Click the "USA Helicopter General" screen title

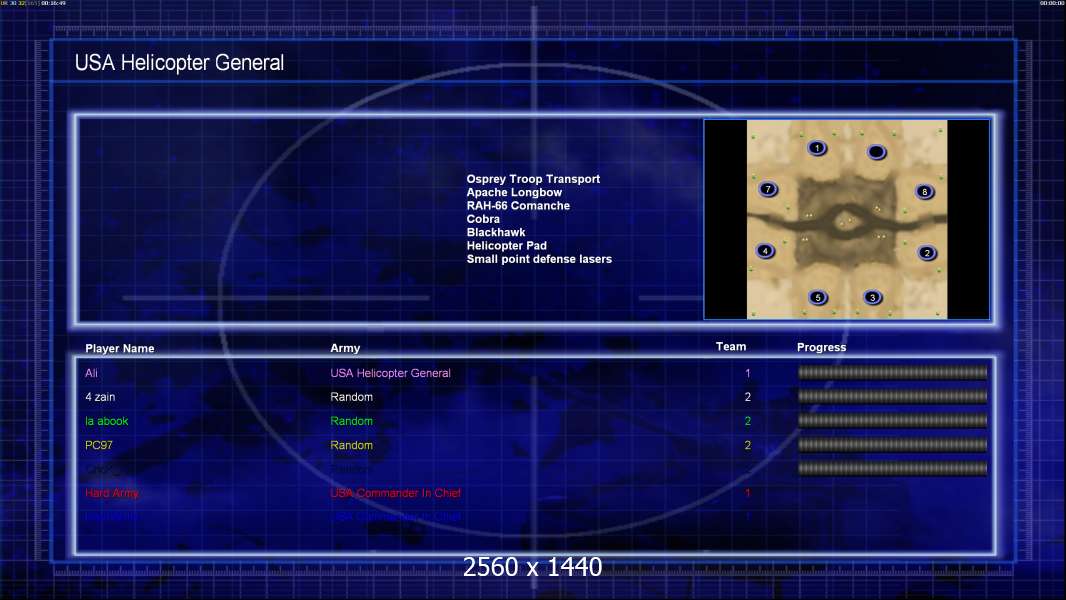[179, 63]
